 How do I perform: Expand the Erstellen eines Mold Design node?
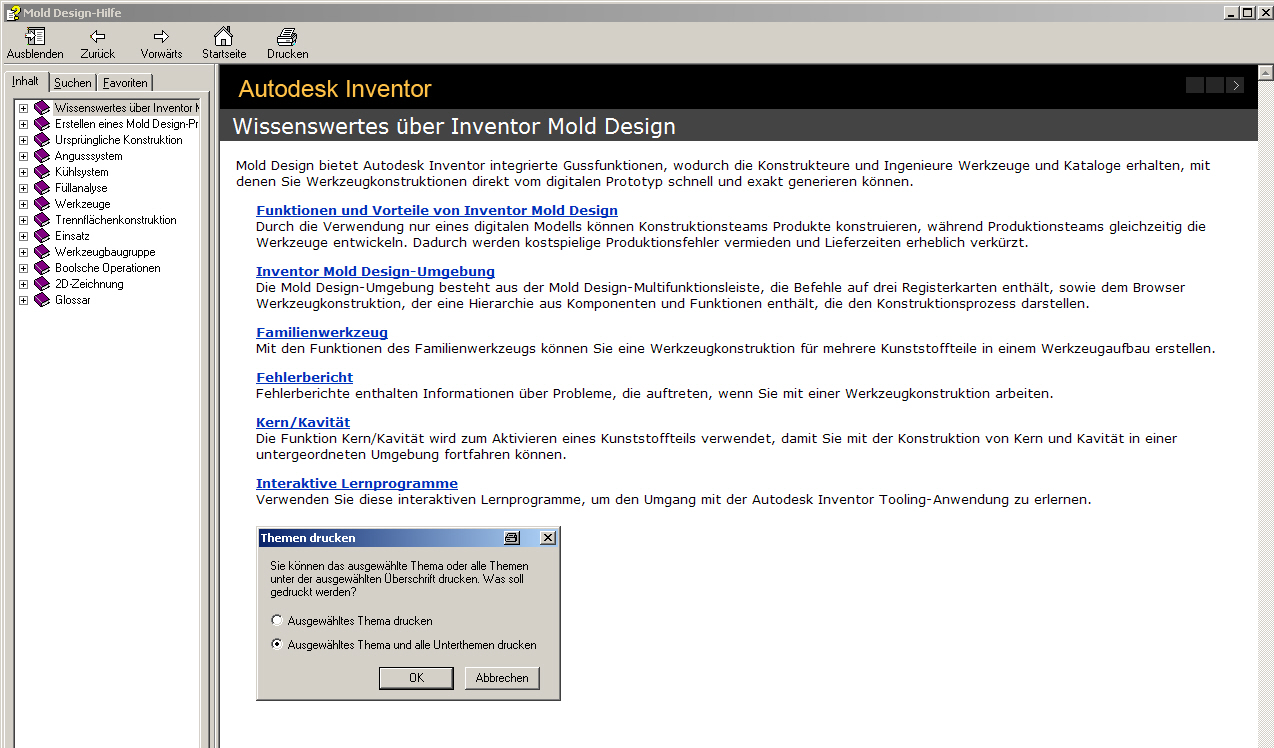[23, 124]
